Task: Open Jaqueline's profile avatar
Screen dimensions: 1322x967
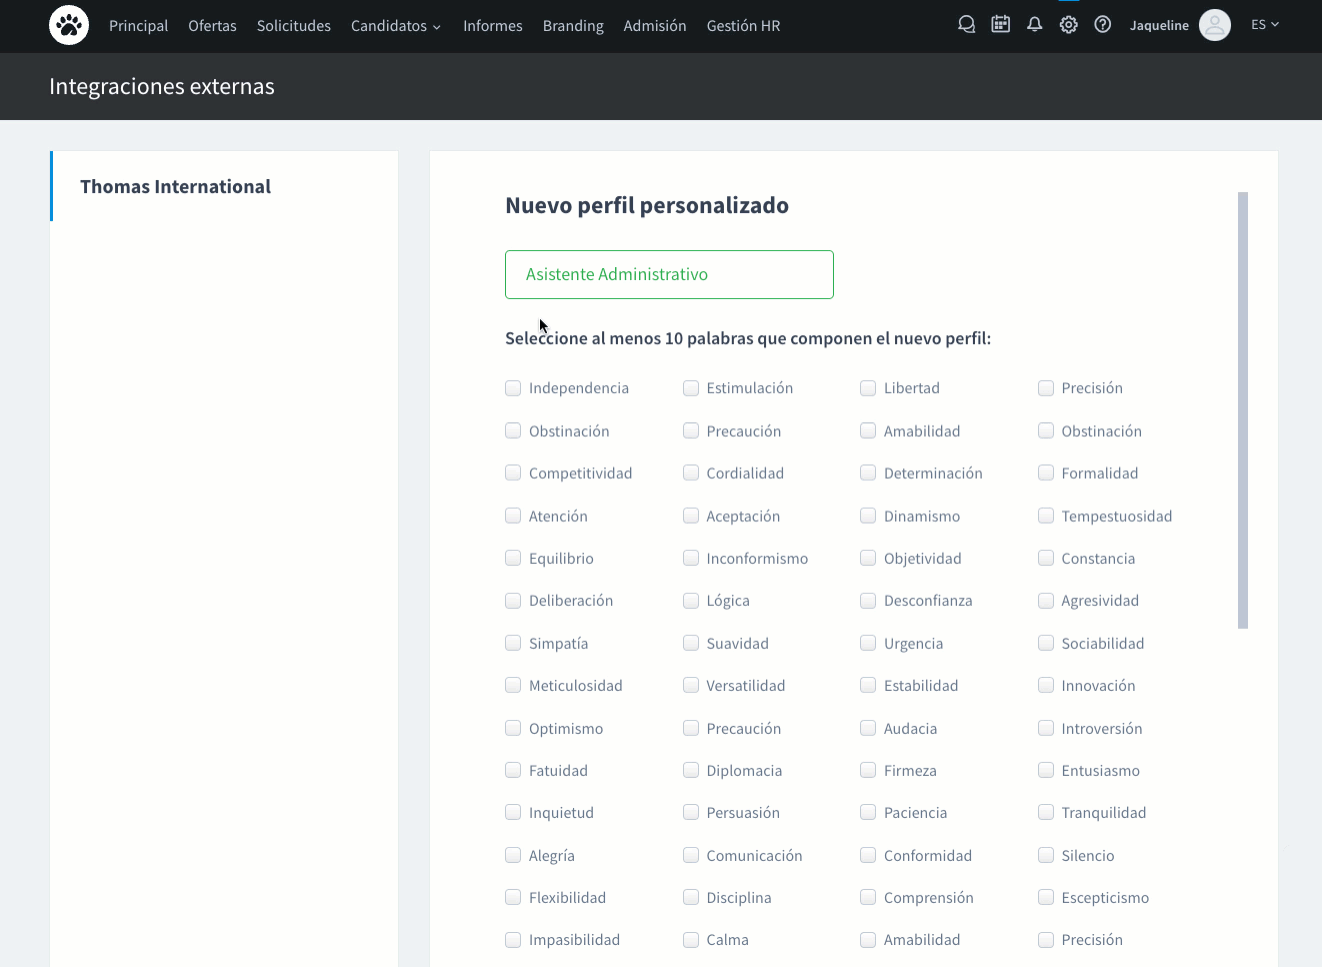Action: [1214, 25]
